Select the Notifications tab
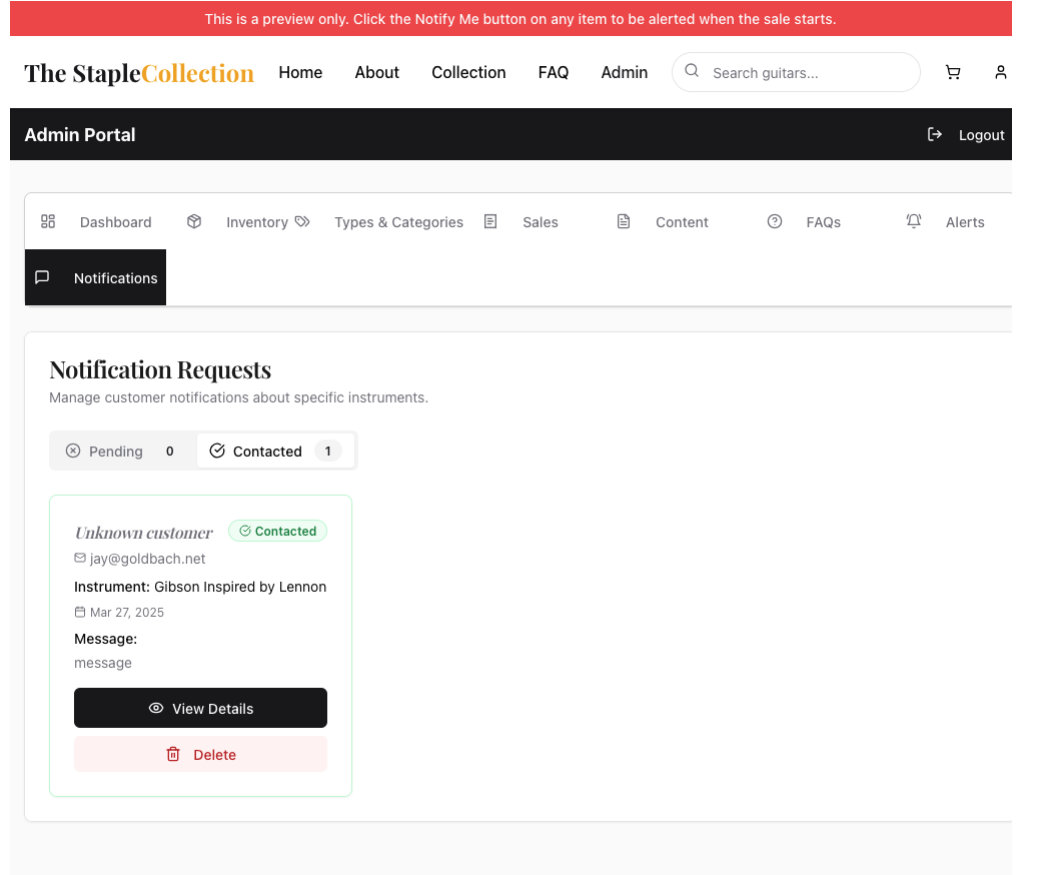 [96, 277]
